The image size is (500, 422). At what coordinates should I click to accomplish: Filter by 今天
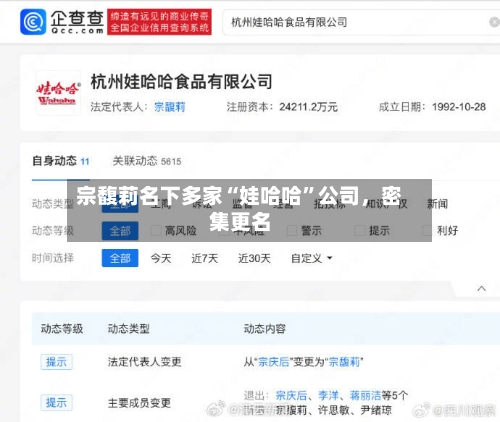(x=161, y=258)
